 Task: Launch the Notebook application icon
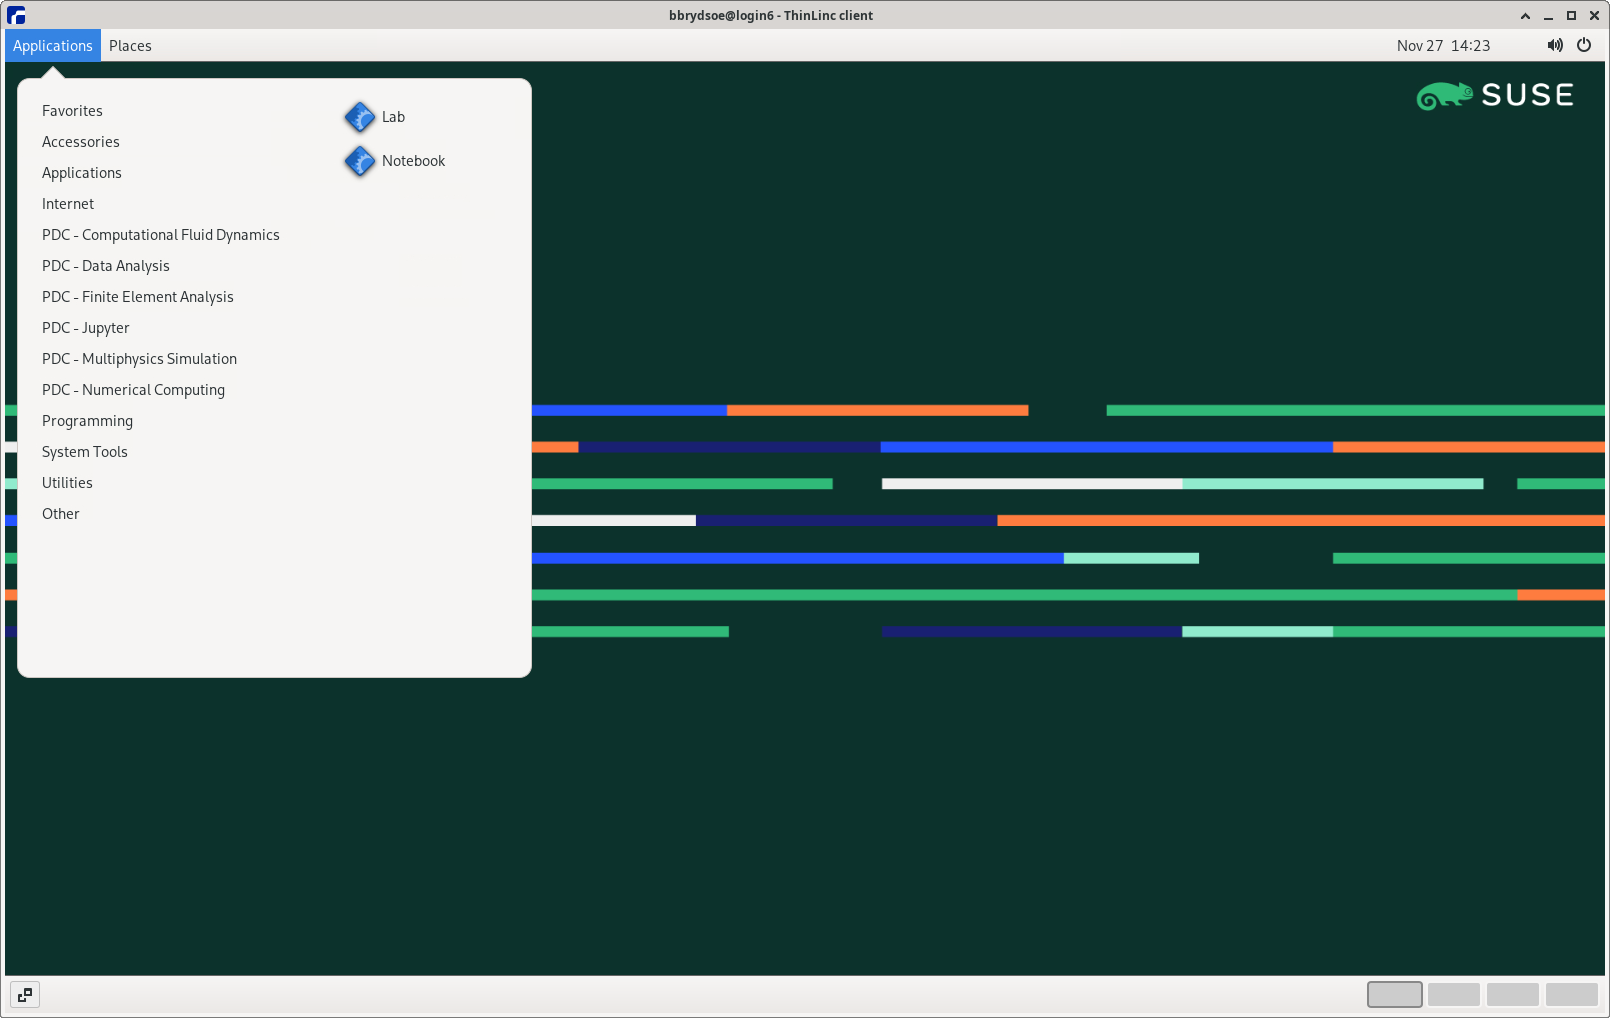tap(360, 161)
